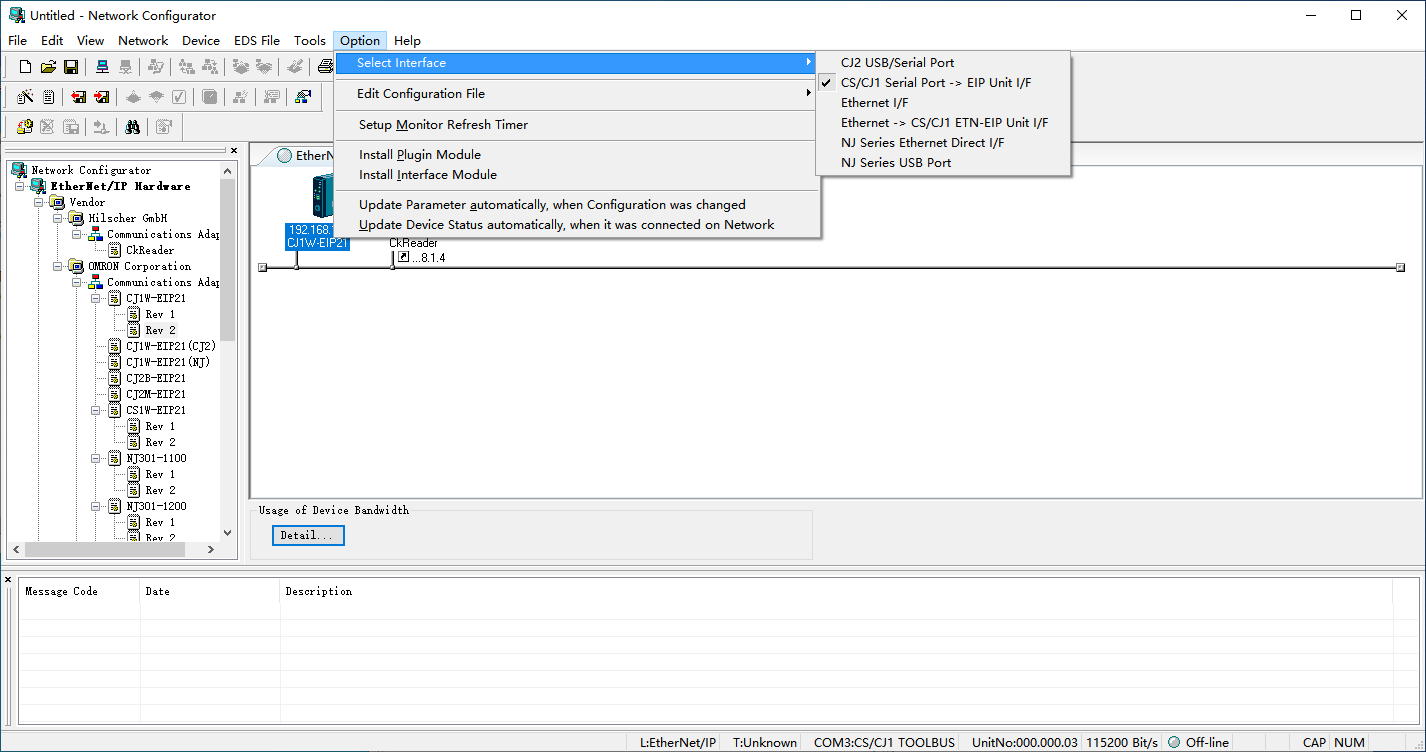
Task: Click the floppy icon with left red arrow
Action: 79,97
